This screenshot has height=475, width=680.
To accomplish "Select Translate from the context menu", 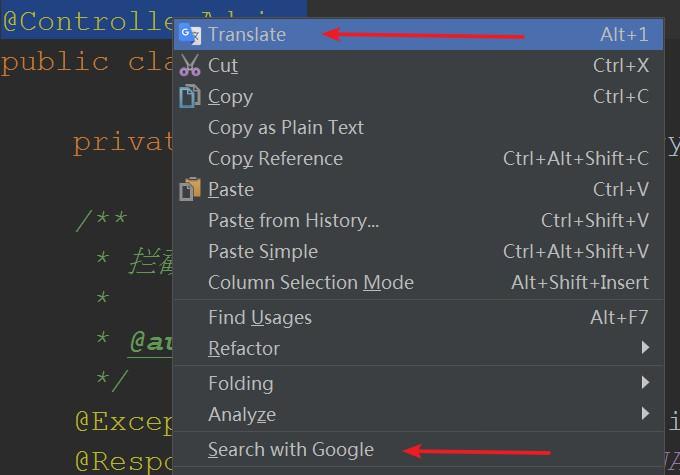I will [247, 35].
